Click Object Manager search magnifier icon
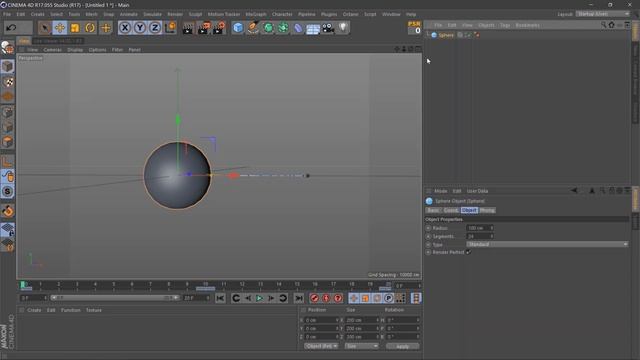The image size is (640, 360). tap(603, 25)
